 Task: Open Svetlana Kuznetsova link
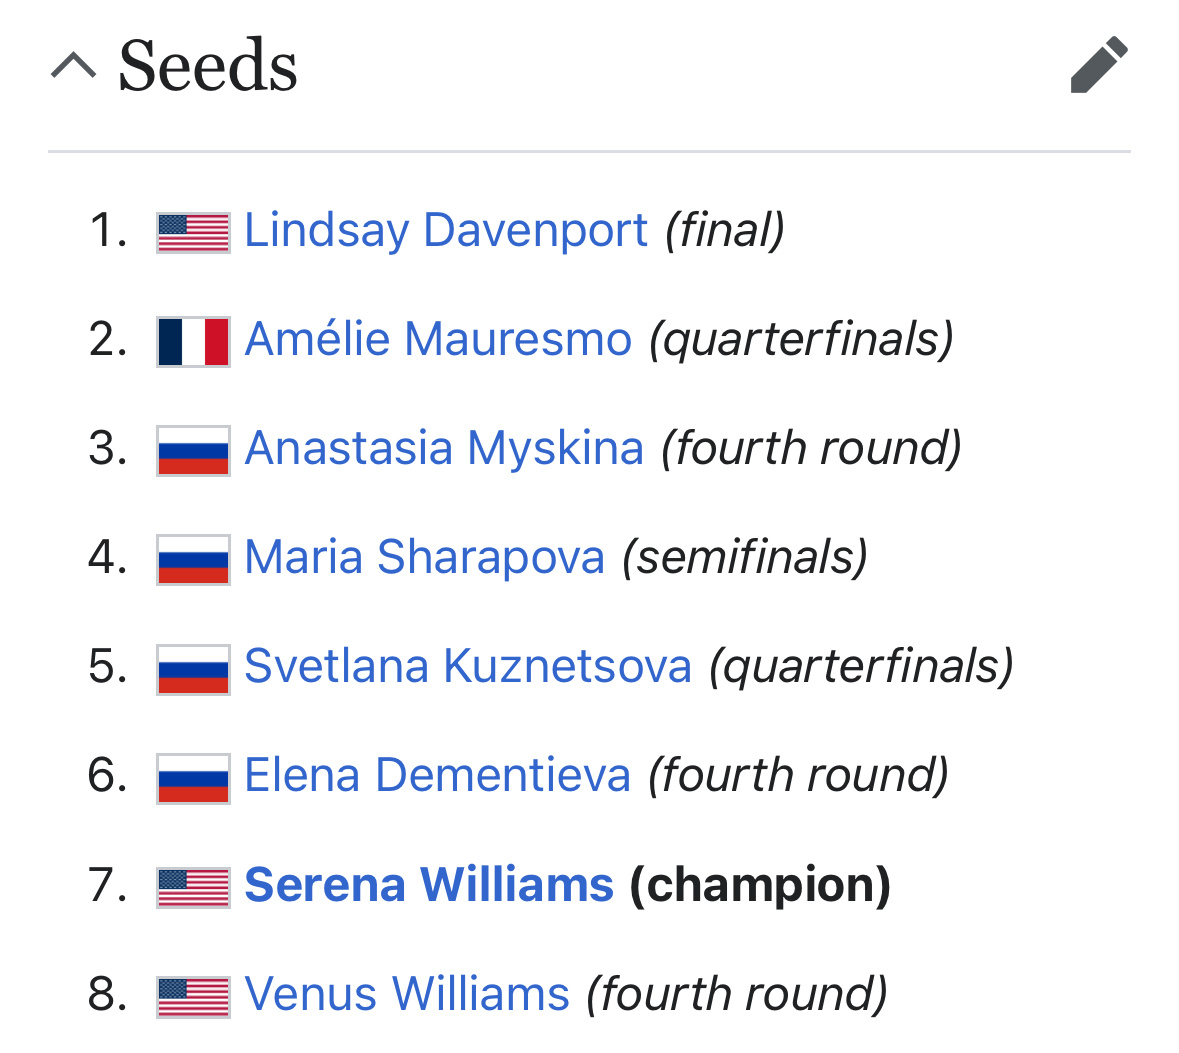(x=468, y=666)
